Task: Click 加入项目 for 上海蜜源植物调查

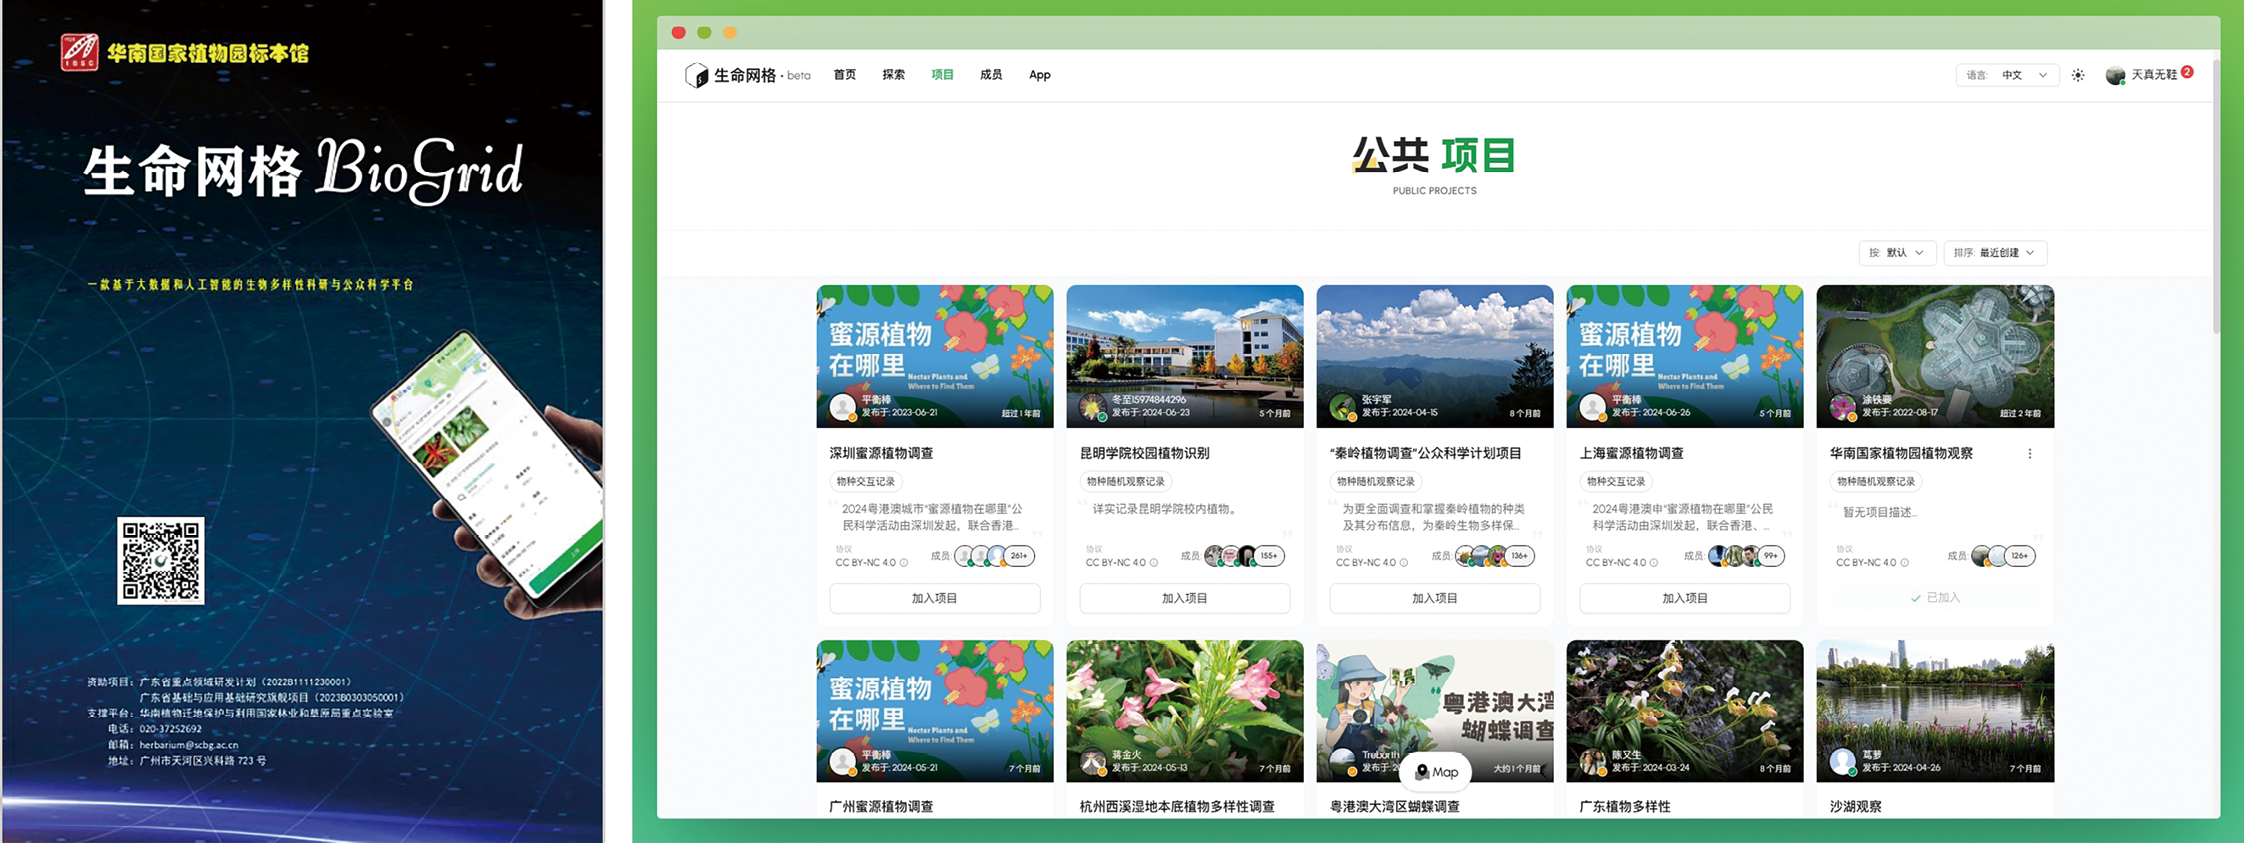Action: (1685, 598)
